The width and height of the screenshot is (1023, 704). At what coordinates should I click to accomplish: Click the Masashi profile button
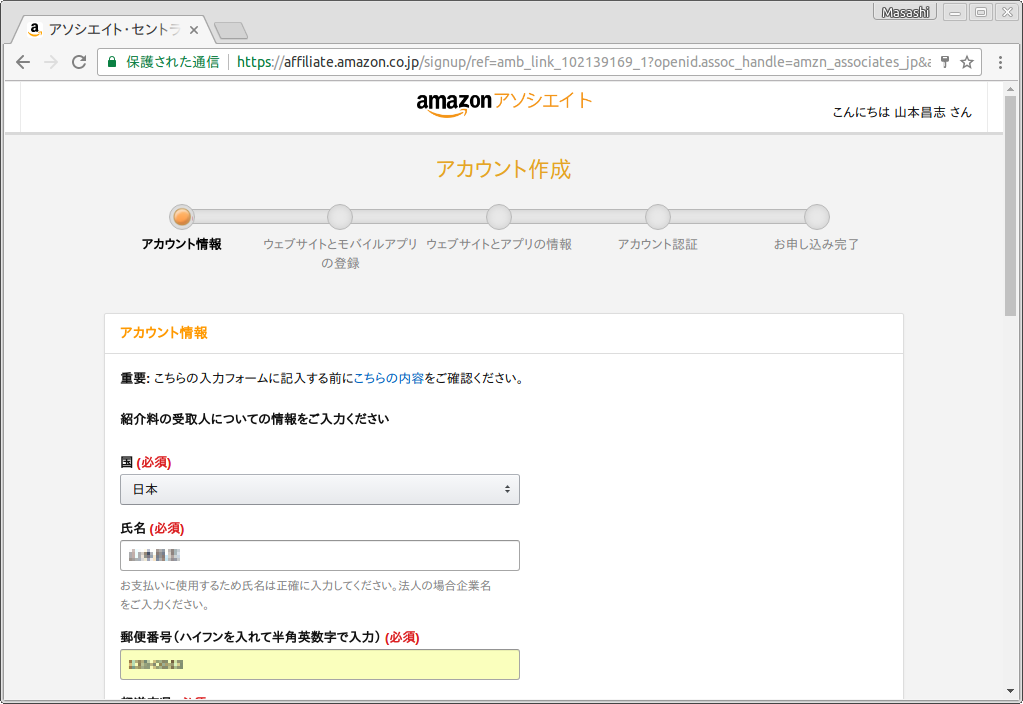pos(905,12)
